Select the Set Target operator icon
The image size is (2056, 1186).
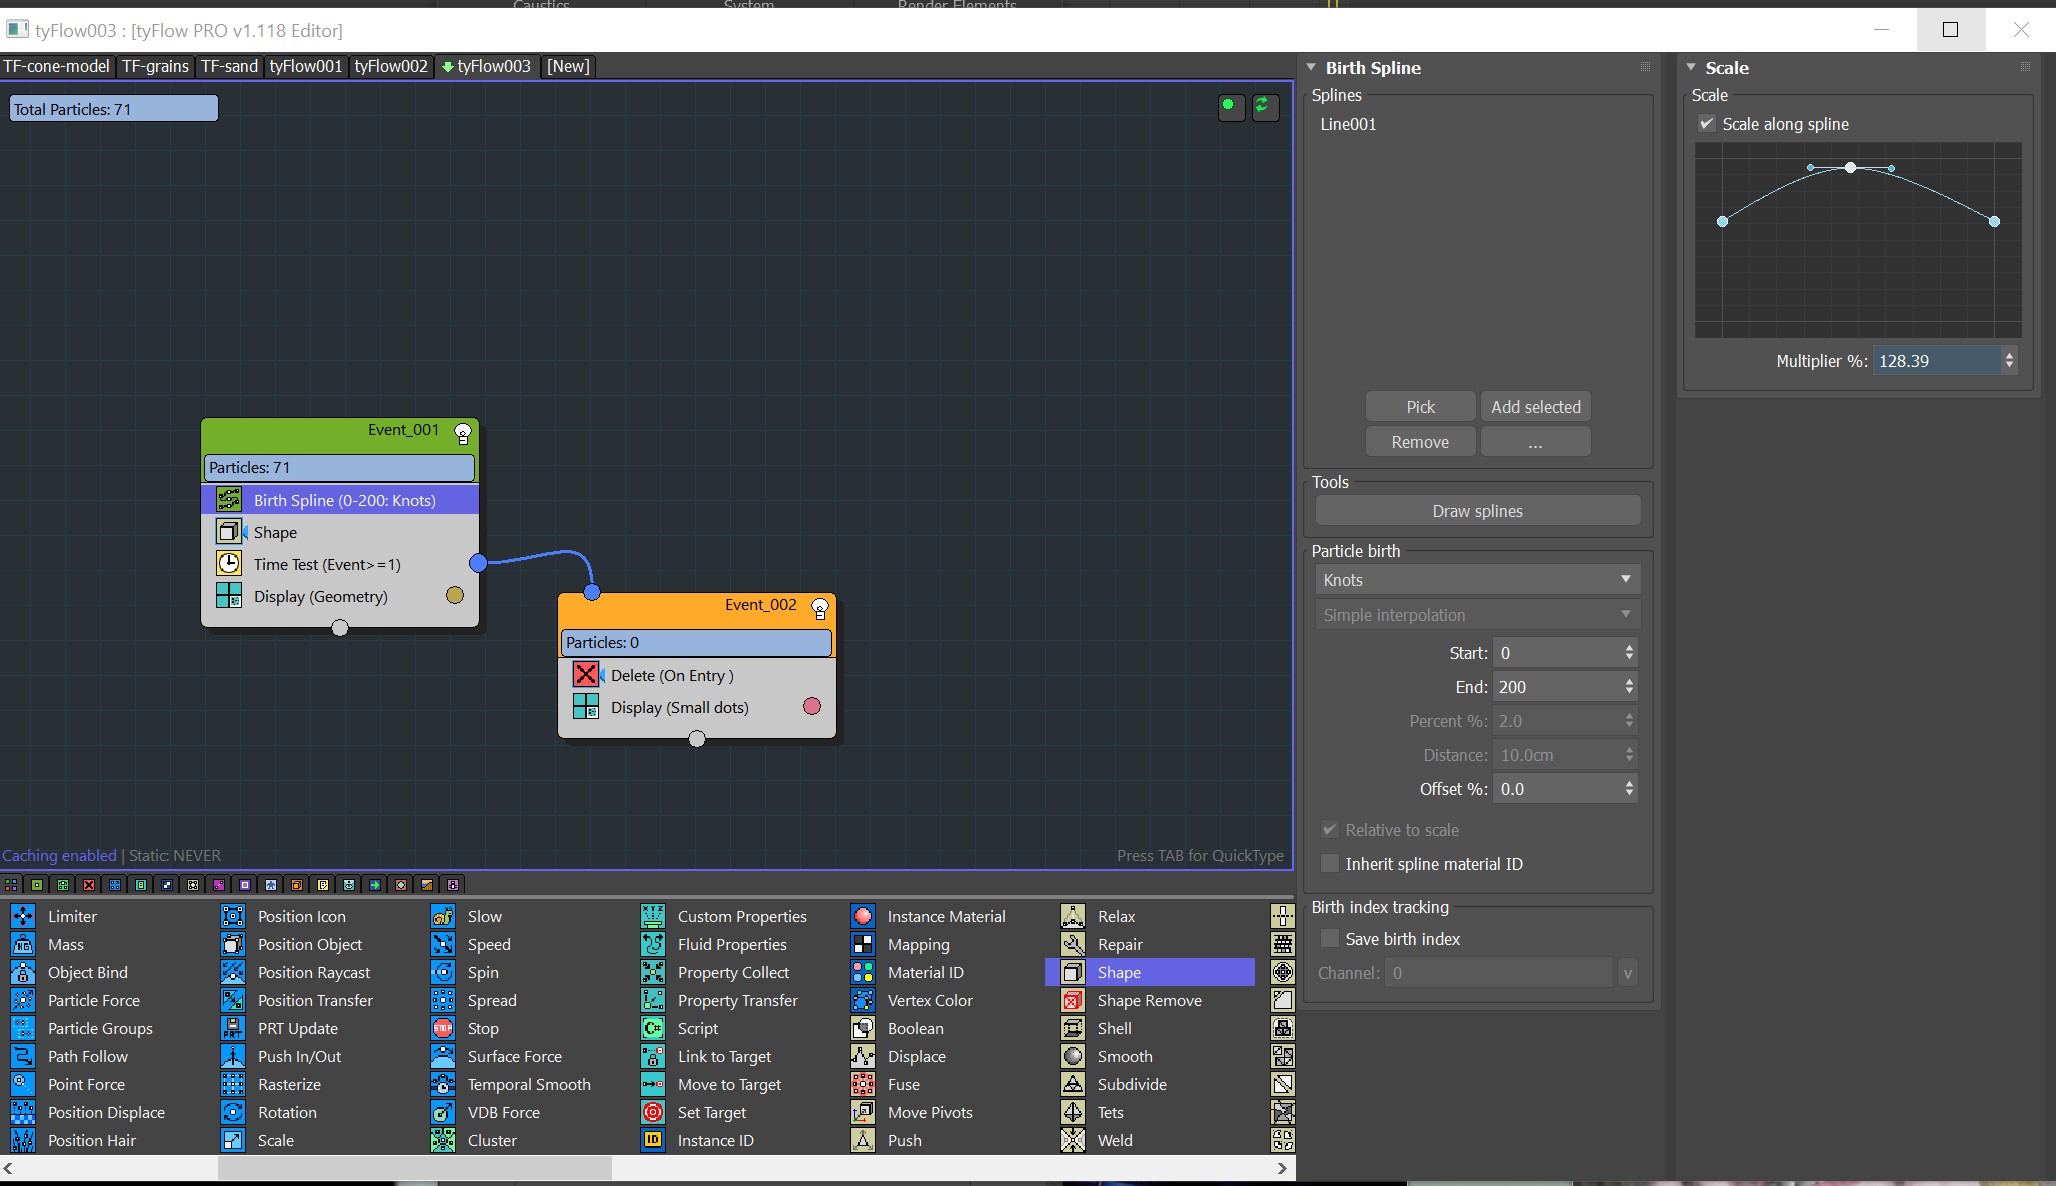[x=653, y=1112]
